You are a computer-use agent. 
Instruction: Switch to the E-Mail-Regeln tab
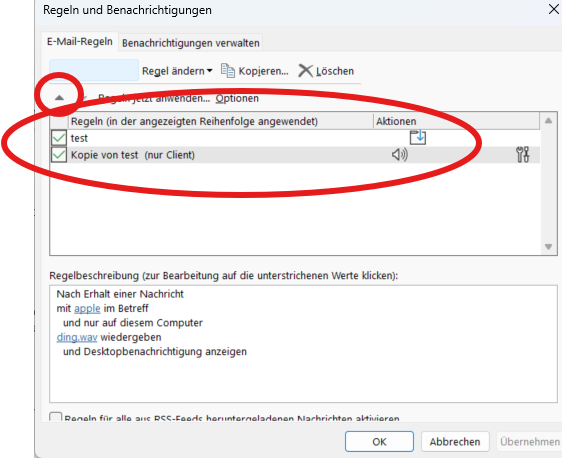80,42
